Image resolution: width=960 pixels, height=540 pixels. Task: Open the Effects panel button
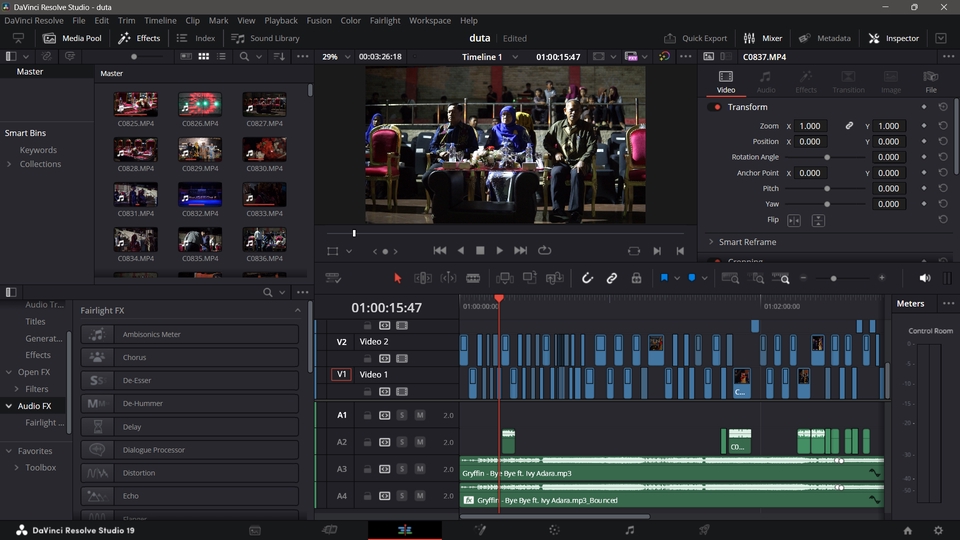[139, 38]
